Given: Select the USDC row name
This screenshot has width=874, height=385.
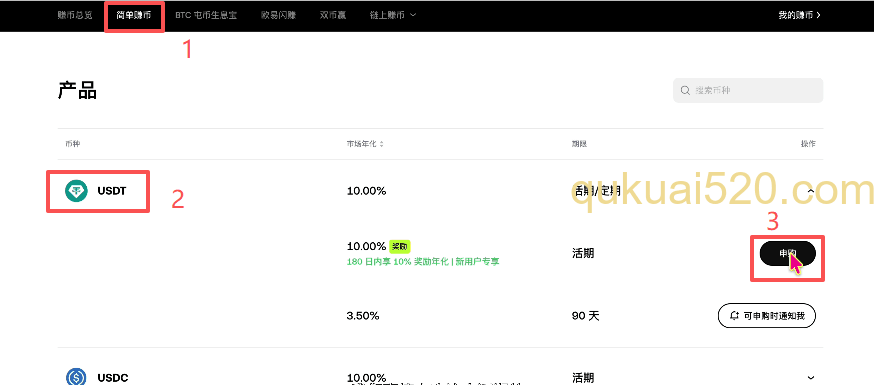Looking at the screenshot, I should click(x=113, y=378).
